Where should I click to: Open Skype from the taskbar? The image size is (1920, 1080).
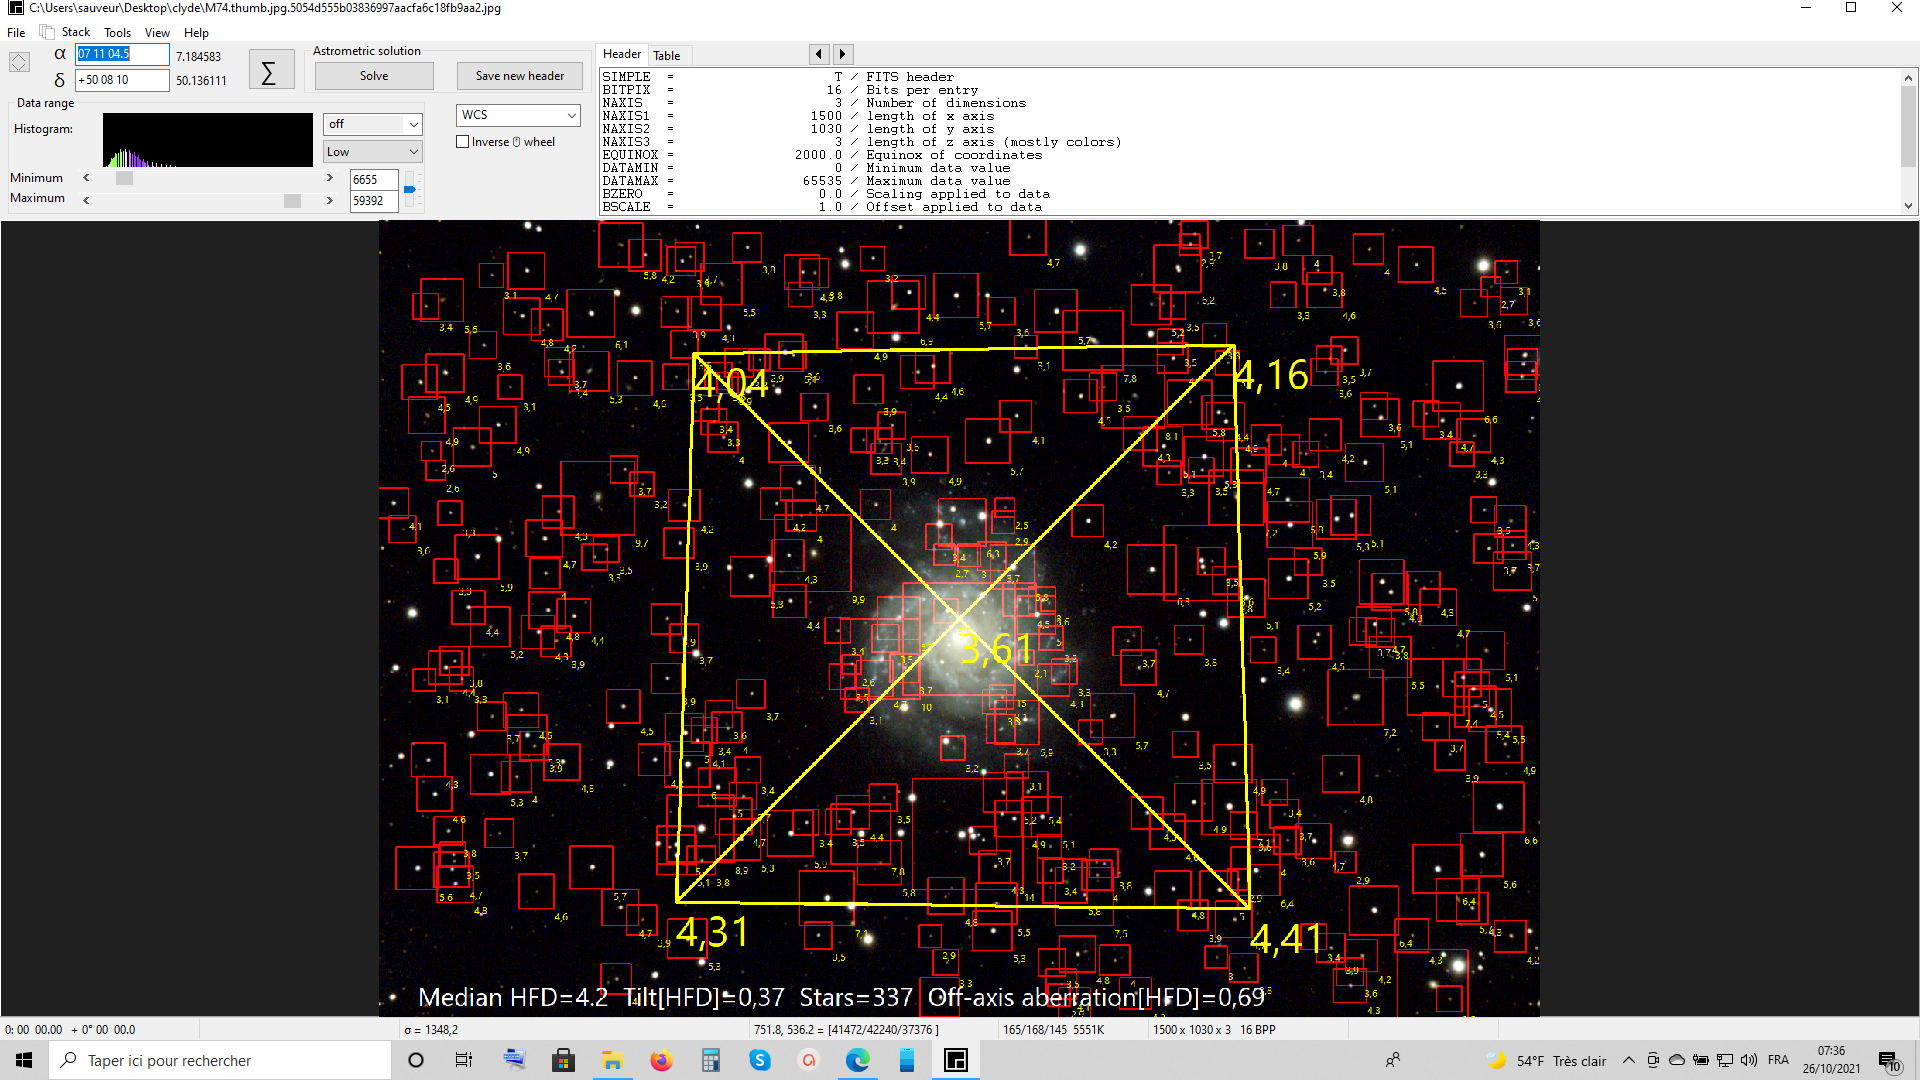(760, 1060)
